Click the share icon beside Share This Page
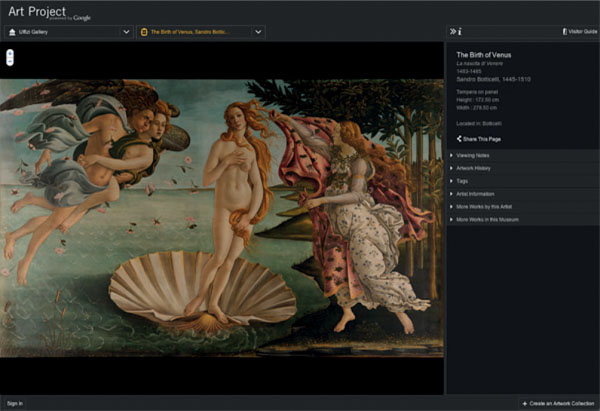Screen dimensions: 600x411 pos(459,139)
